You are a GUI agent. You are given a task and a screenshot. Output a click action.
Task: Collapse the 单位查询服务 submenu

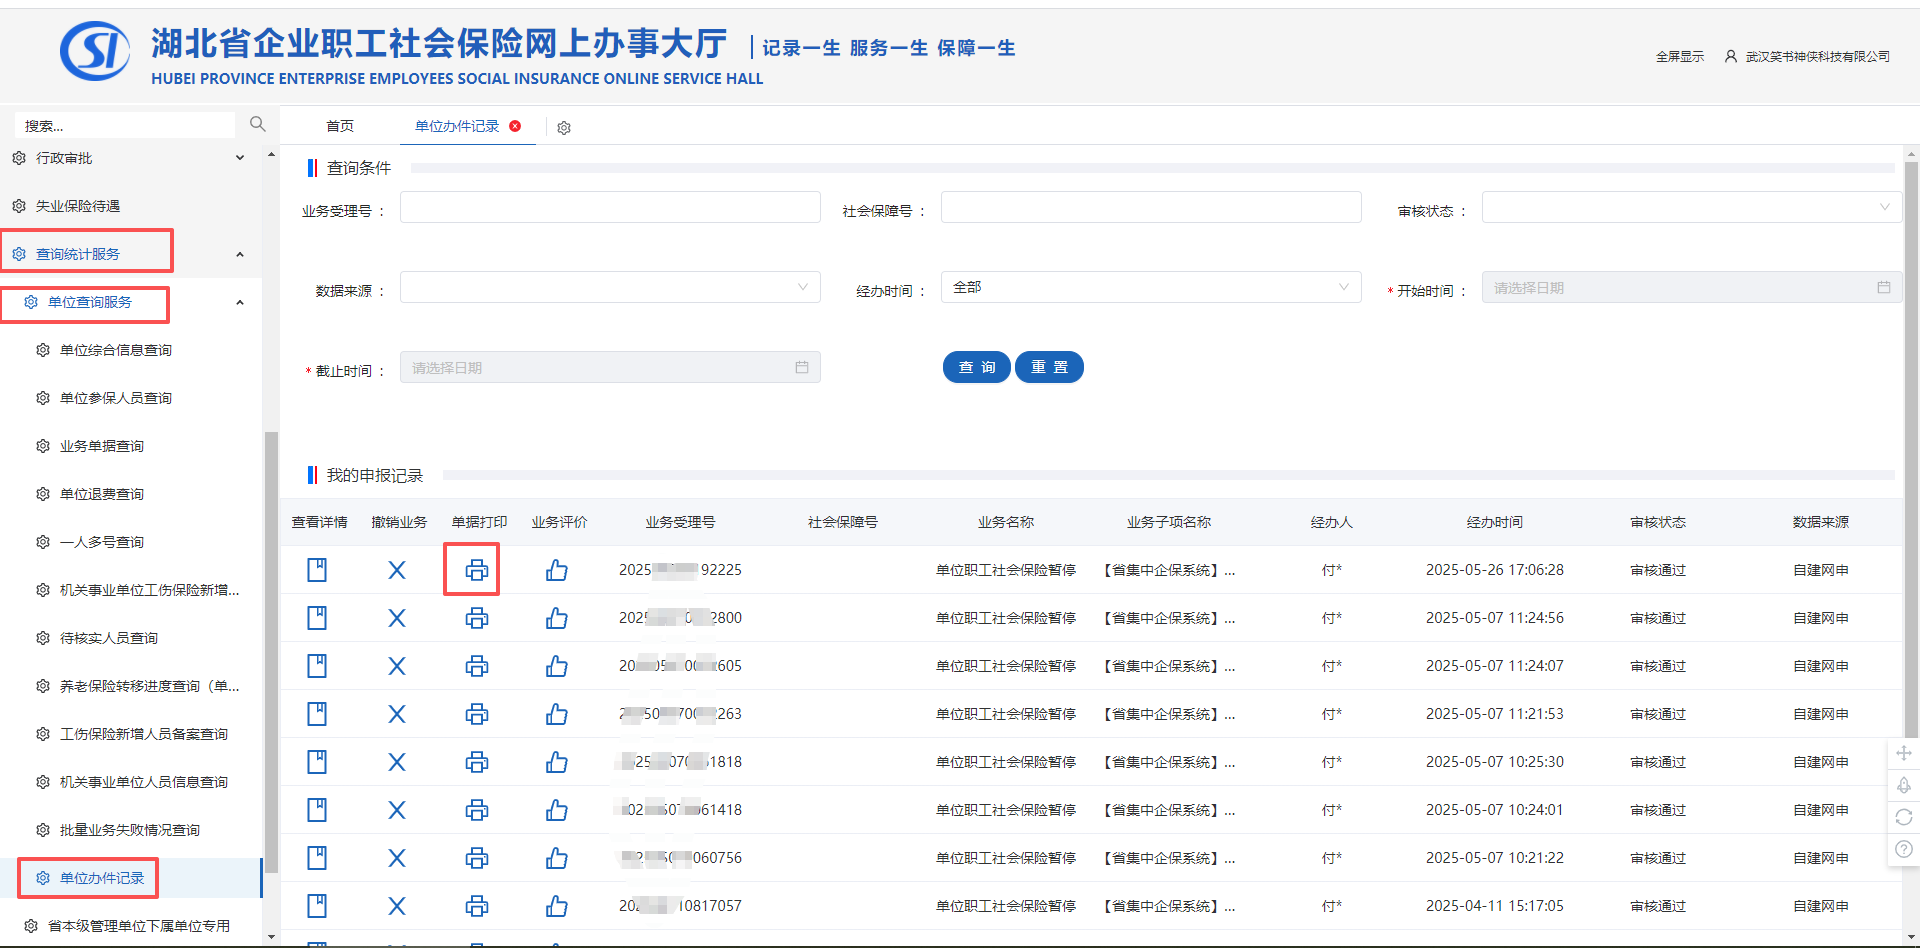click(240, 302)
